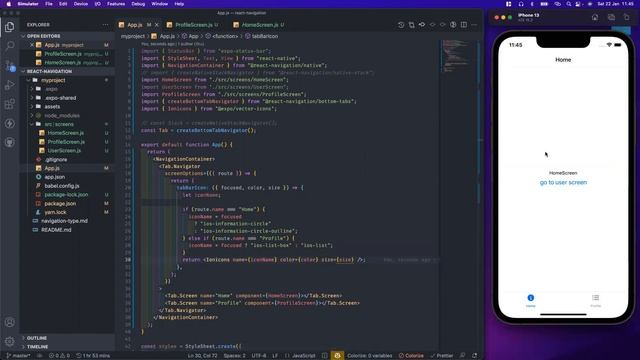Click the split editor right icon

pos(464,25)
